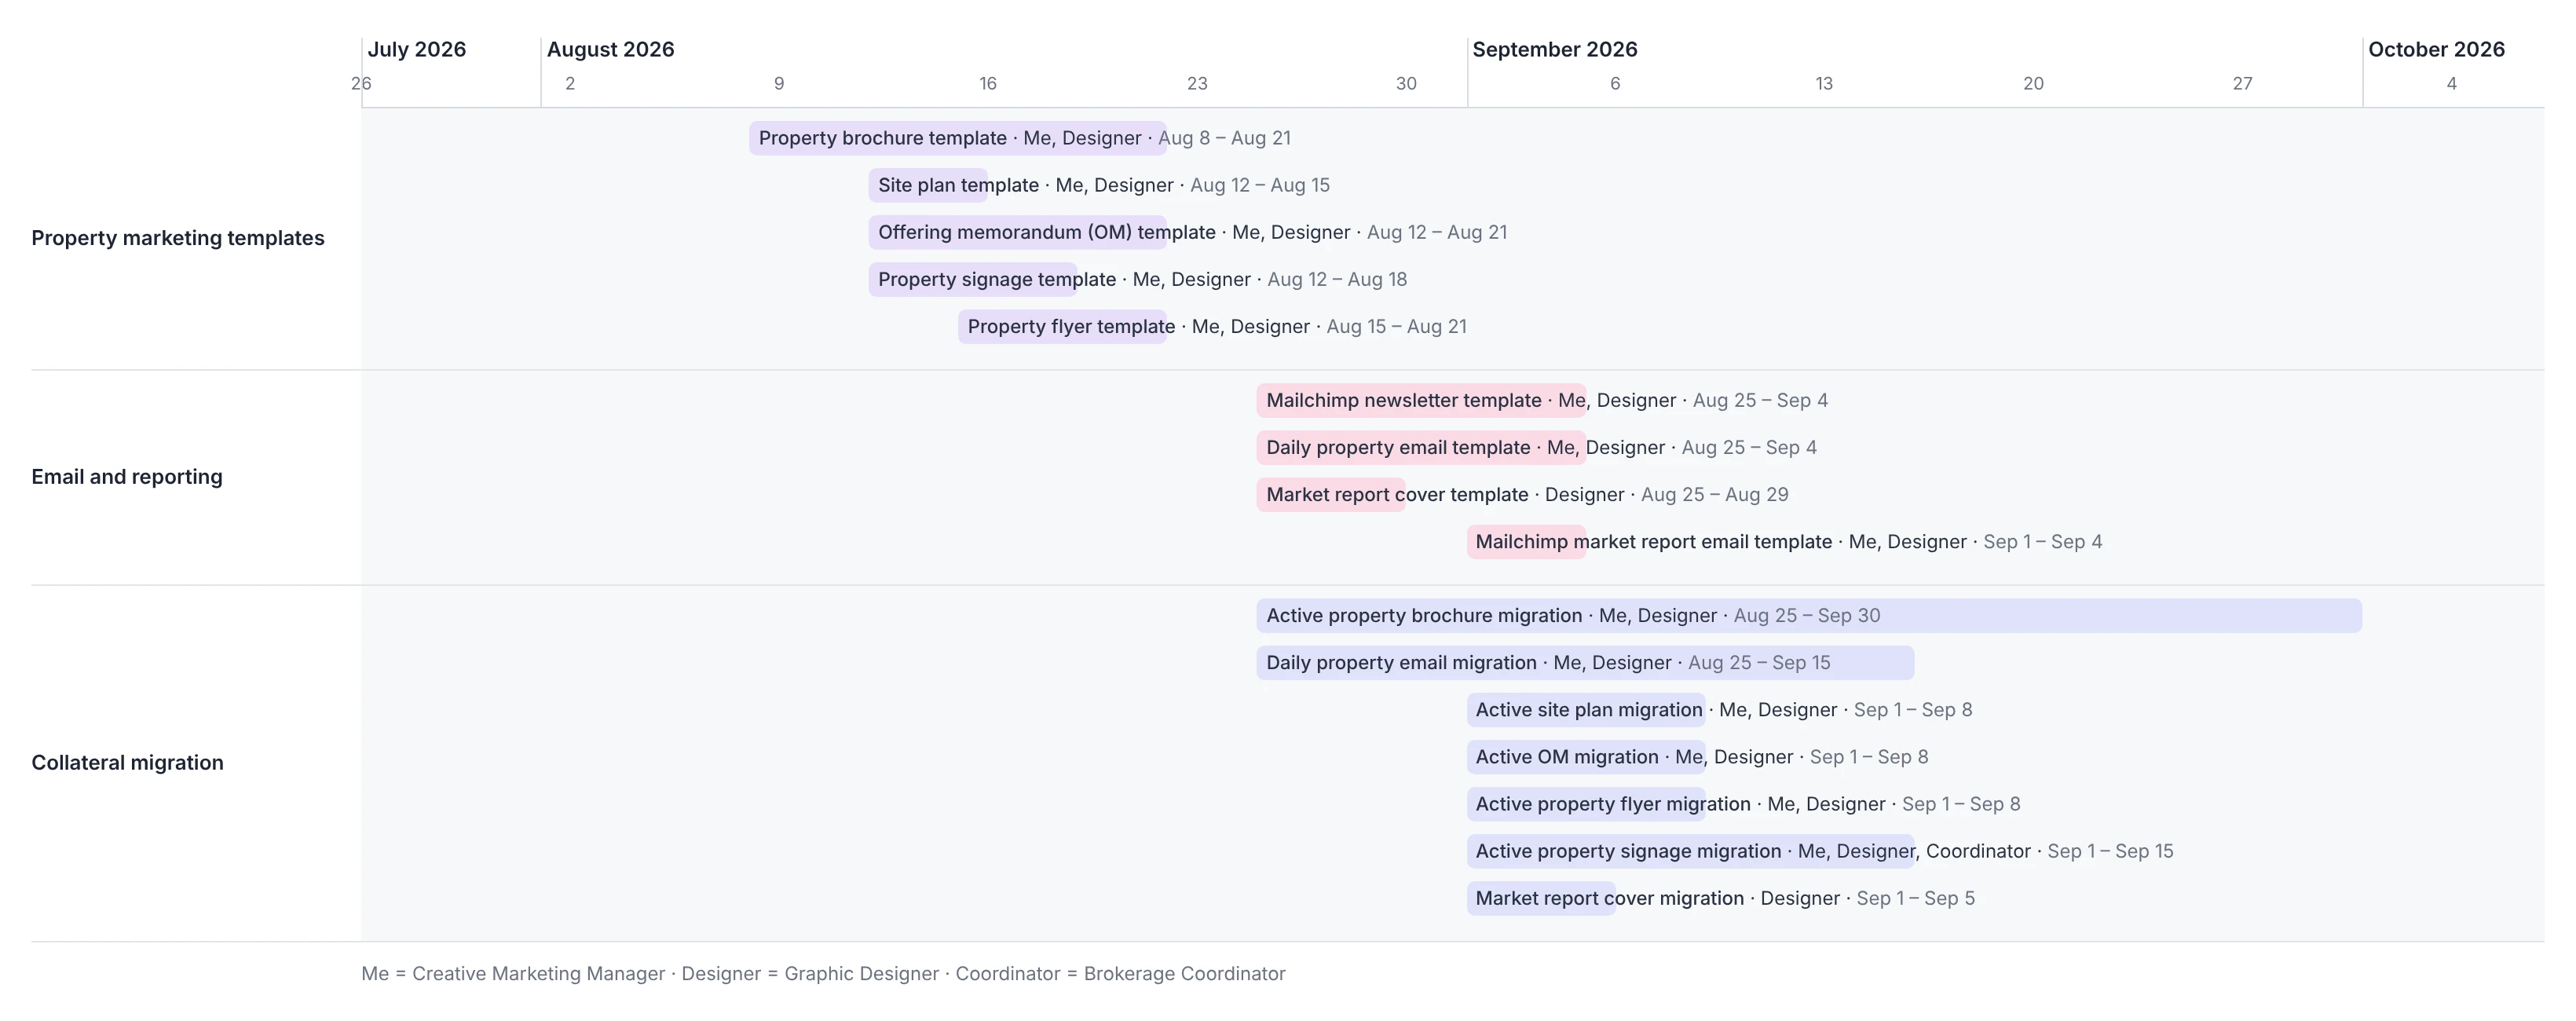
Task: Click the Daily property email migration bar
Action: [1585, 662]
